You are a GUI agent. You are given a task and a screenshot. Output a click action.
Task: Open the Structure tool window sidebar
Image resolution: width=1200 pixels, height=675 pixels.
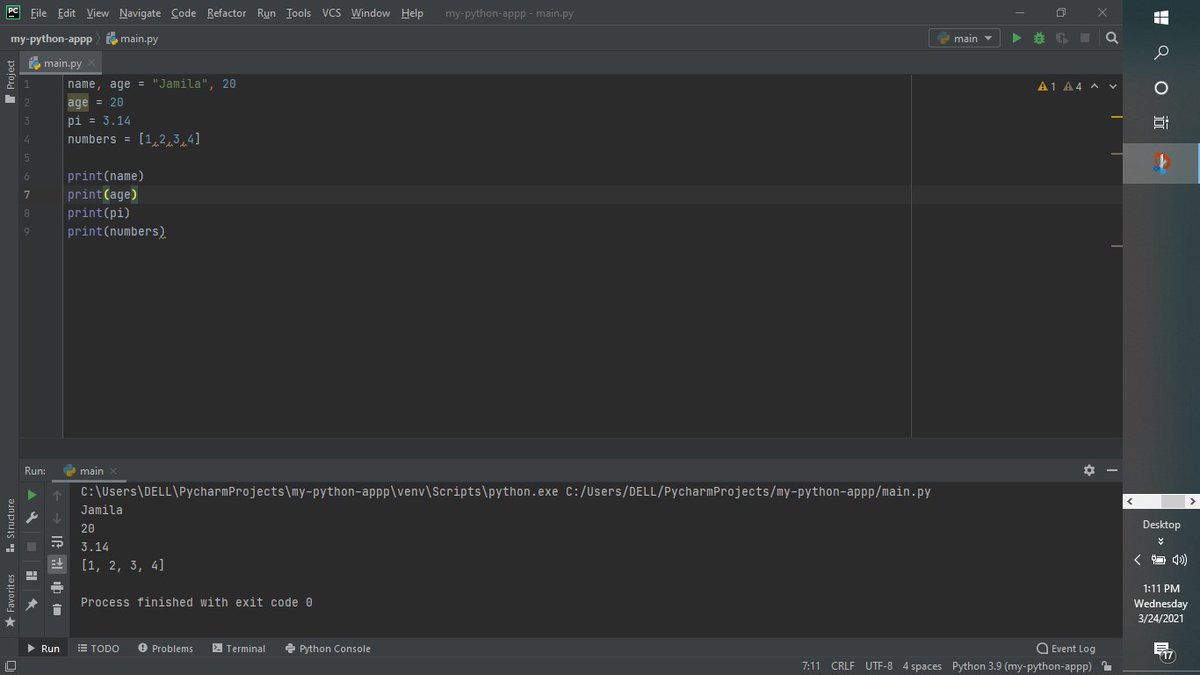(10, 524)
